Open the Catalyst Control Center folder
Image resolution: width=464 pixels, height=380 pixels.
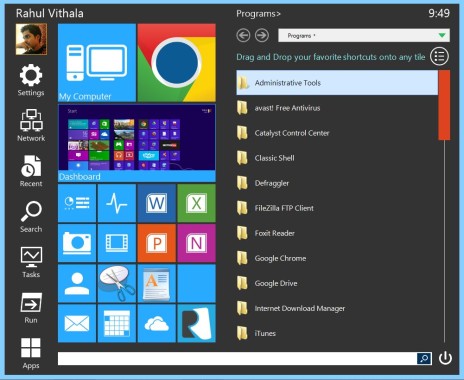pyautogui.click(x=337, y=133)
